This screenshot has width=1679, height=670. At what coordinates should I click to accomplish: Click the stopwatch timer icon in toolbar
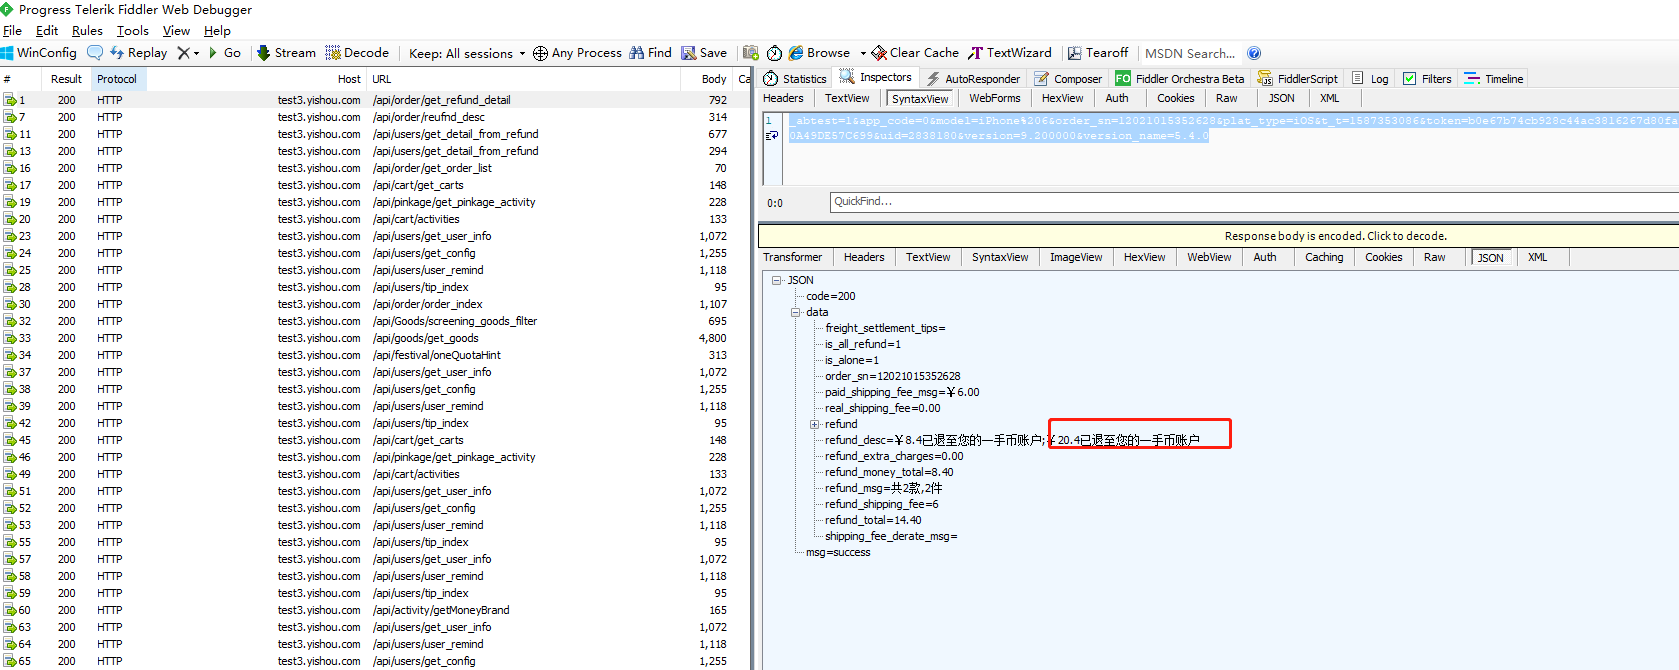click(774, 53)
